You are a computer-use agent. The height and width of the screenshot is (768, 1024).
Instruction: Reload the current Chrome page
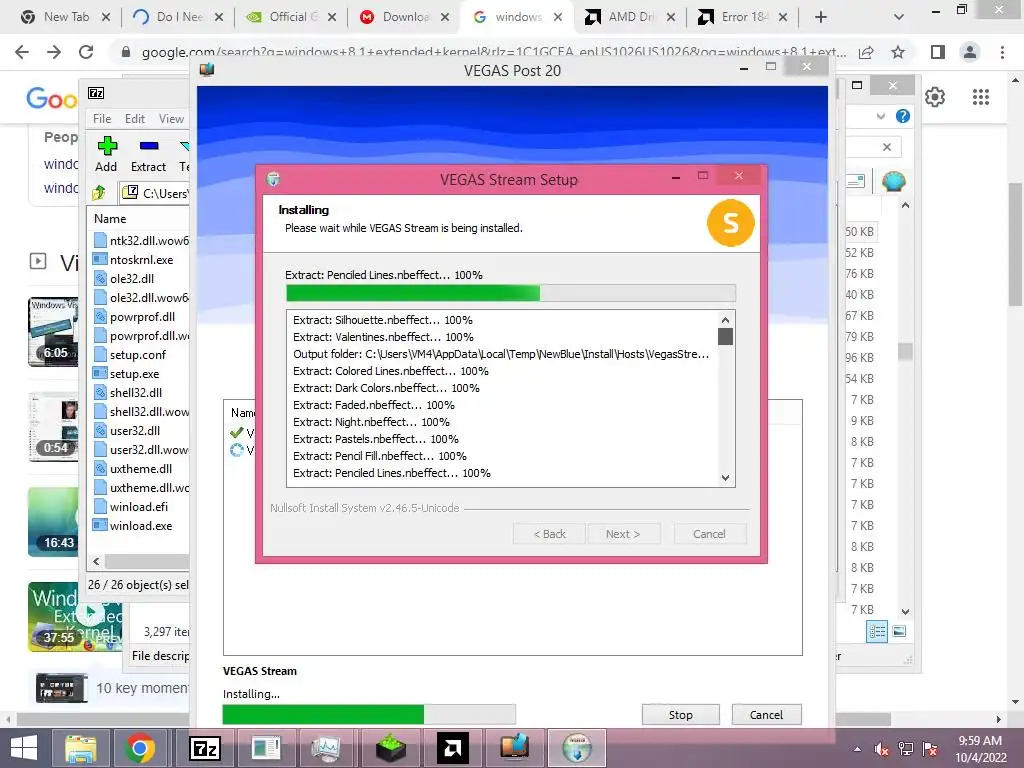tap(86, 52)
